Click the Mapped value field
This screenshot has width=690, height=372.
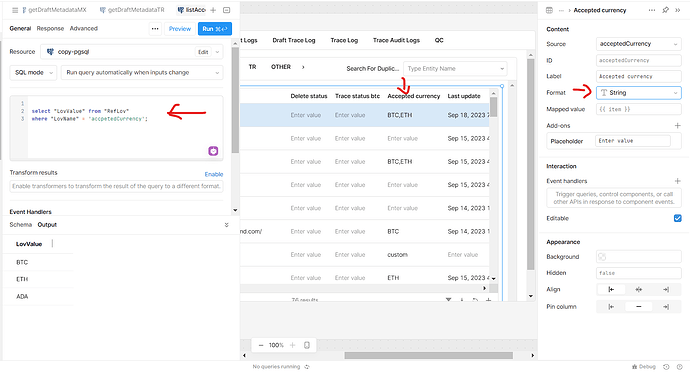click(x=639, y=109)
